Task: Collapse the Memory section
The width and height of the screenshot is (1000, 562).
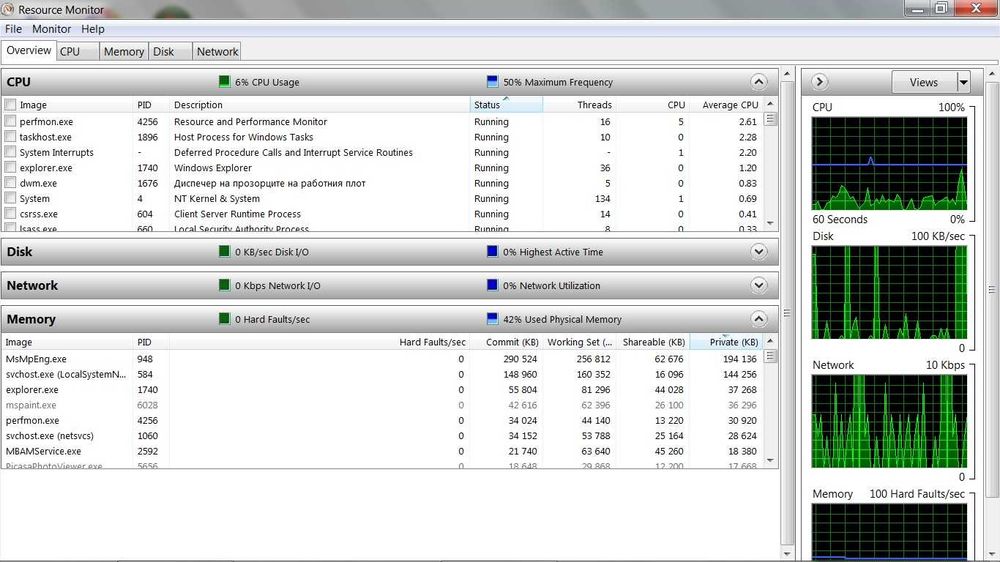Action: (758, 318)
